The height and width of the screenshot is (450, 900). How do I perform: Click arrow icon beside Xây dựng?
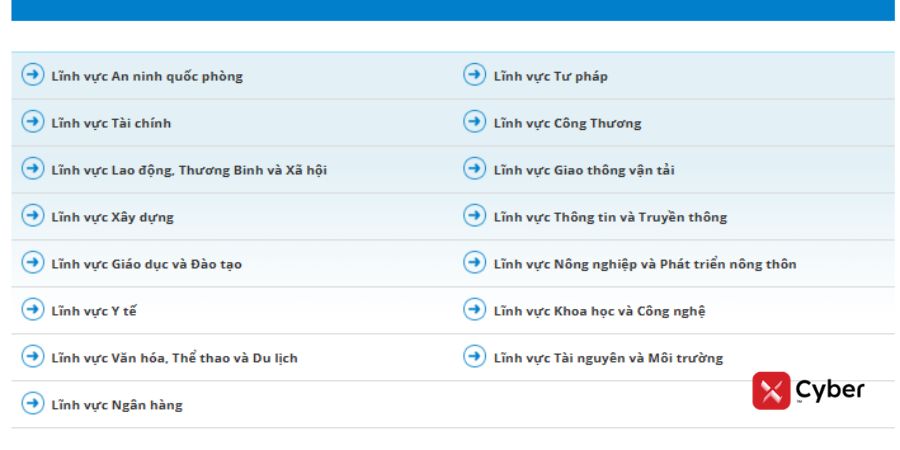(33, 216)
